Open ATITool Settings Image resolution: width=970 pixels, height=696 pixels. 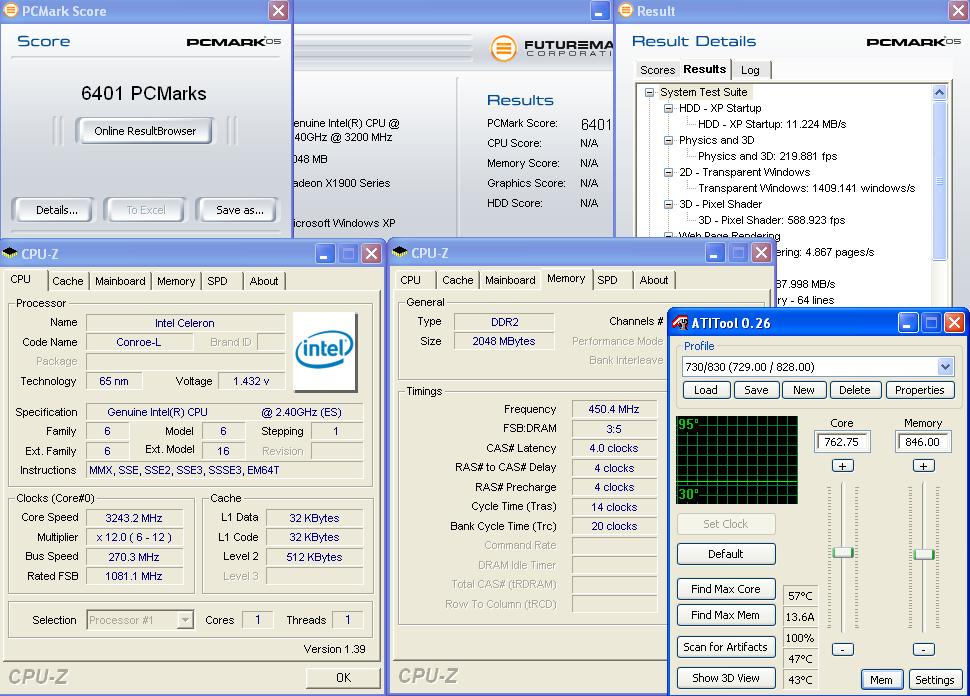(935, 680)
